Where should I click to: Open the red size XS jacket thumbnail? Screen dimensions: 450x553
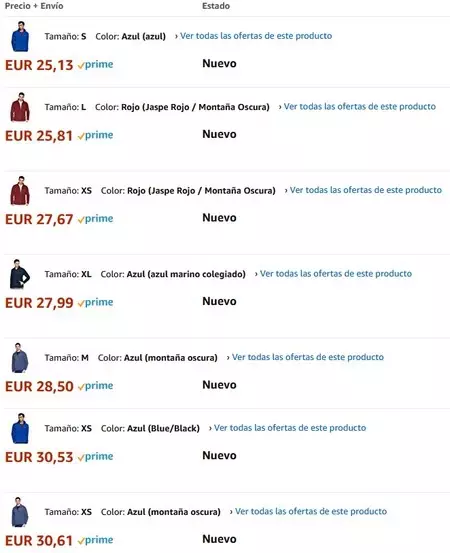point(20,191)
